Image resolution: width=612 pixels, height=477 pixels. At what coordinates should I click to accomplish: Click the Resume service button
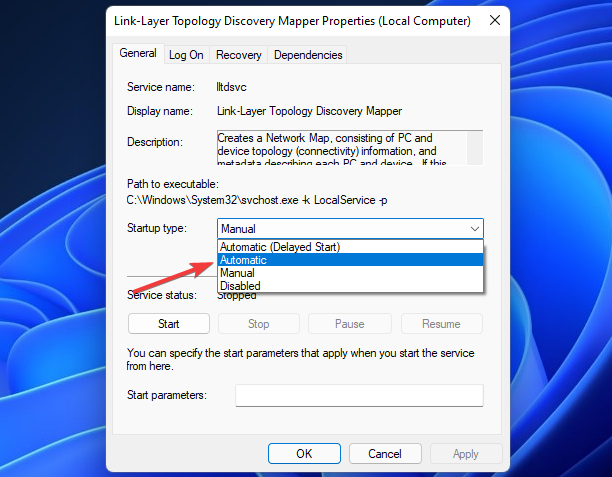pos(441,324)
